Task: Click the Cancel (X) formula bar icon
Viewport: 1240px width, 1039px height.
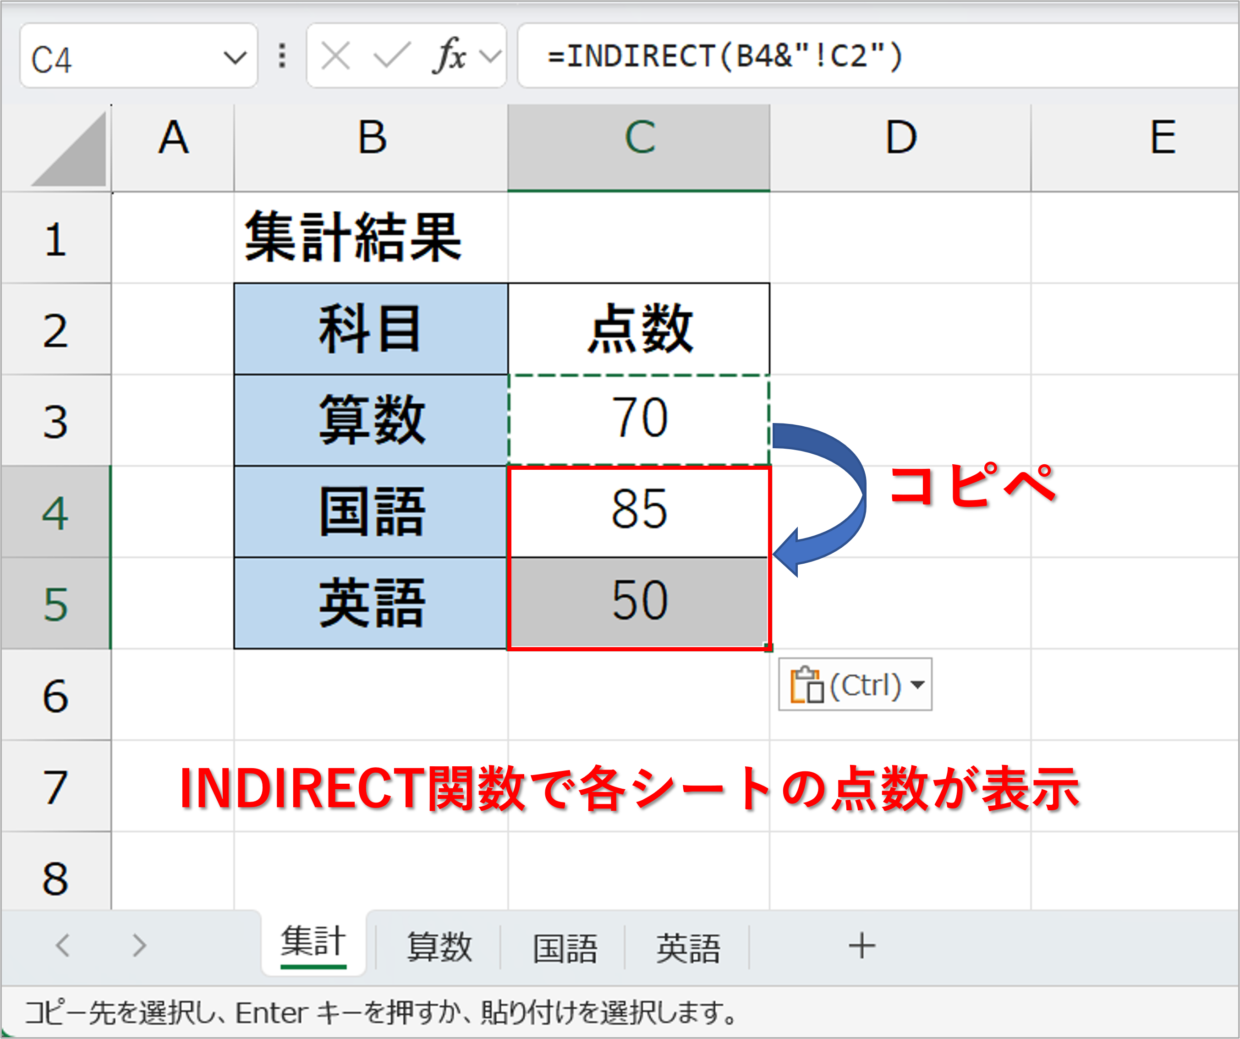Action: click(x=336, y=57)
